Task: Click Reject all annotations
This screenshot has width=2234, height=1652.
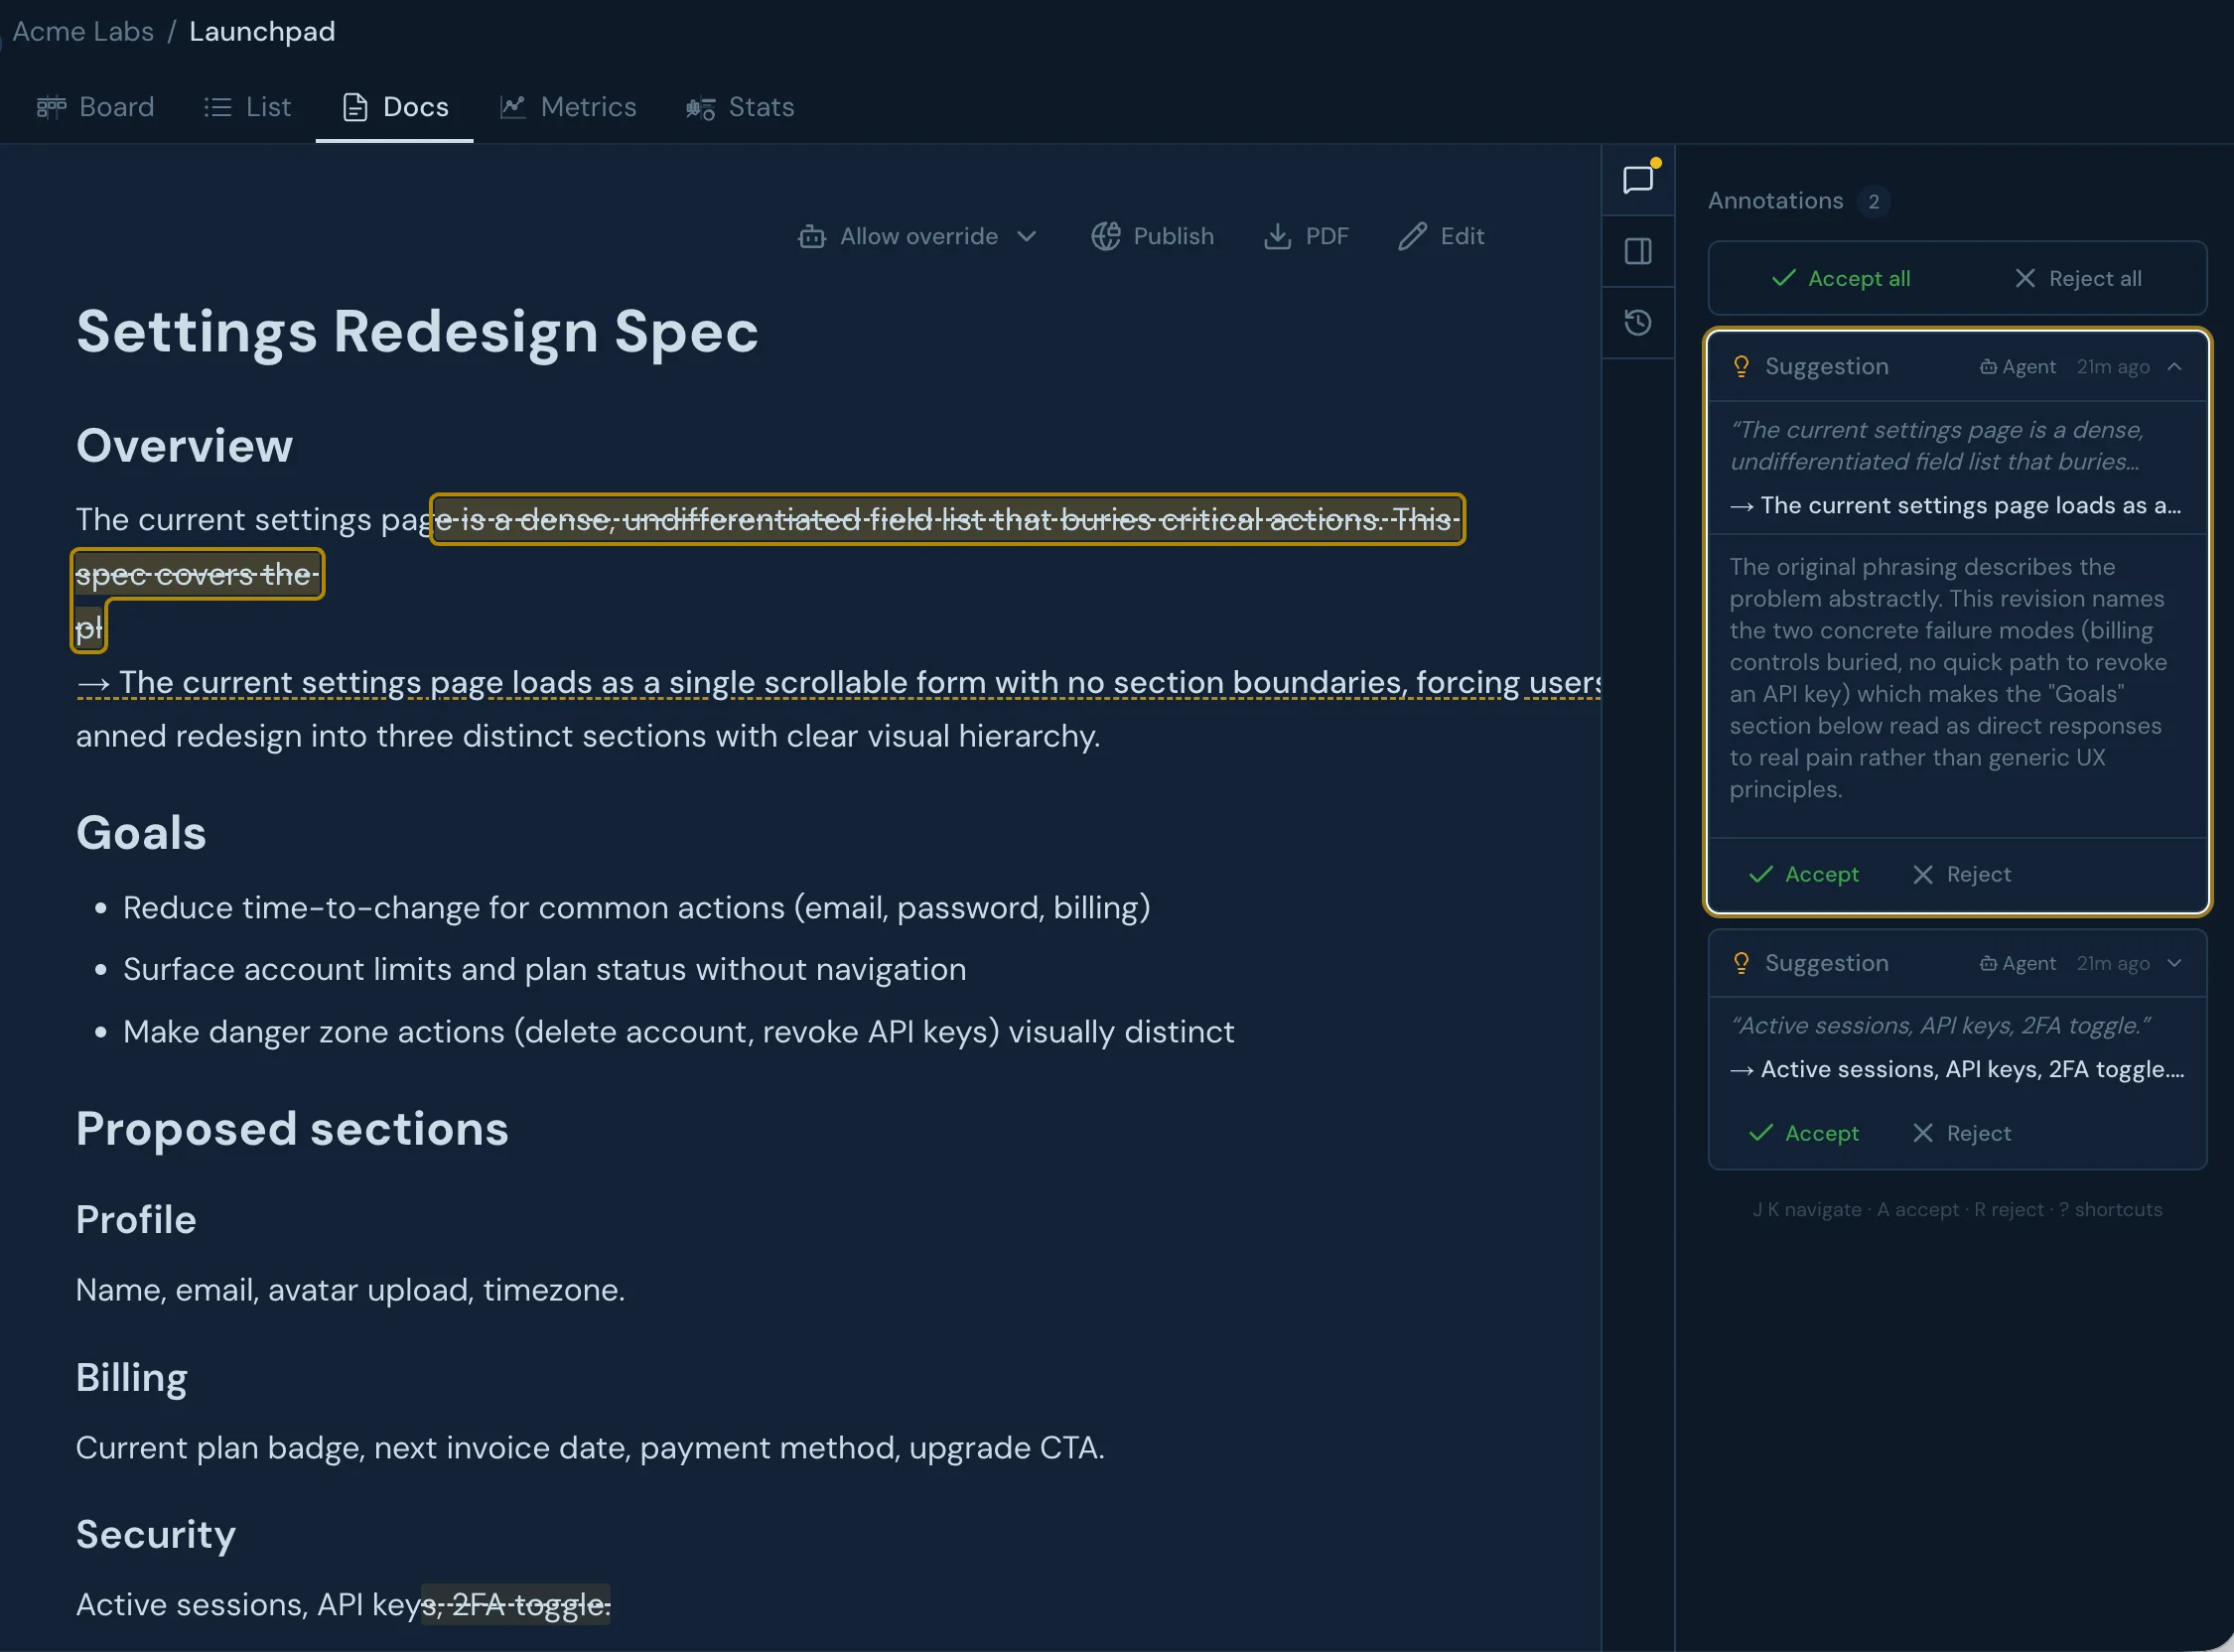Action: click(x=2077, y=279)
